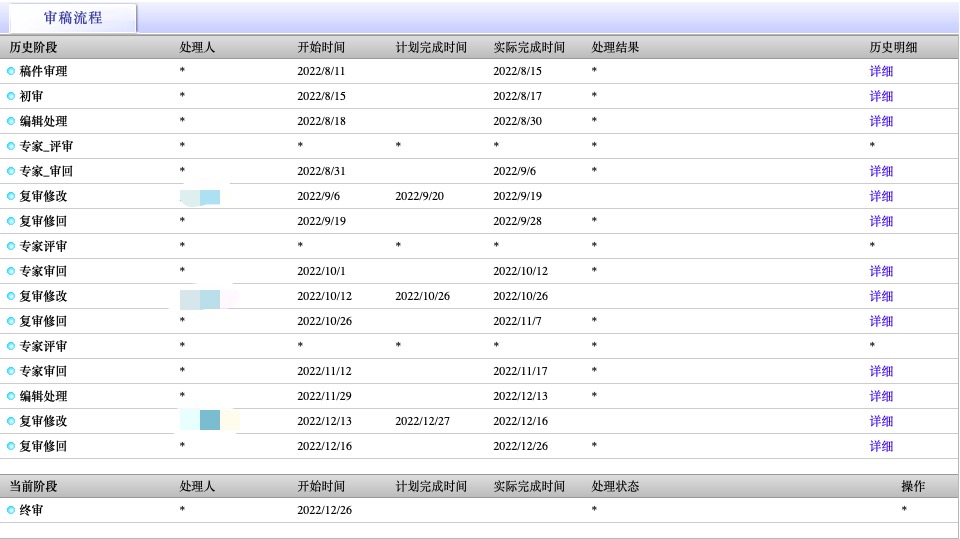Open 详细 for 复审修回 started 2022/12/16
The width and height of the screenshot is (960, 539).
tap(881, 446)
